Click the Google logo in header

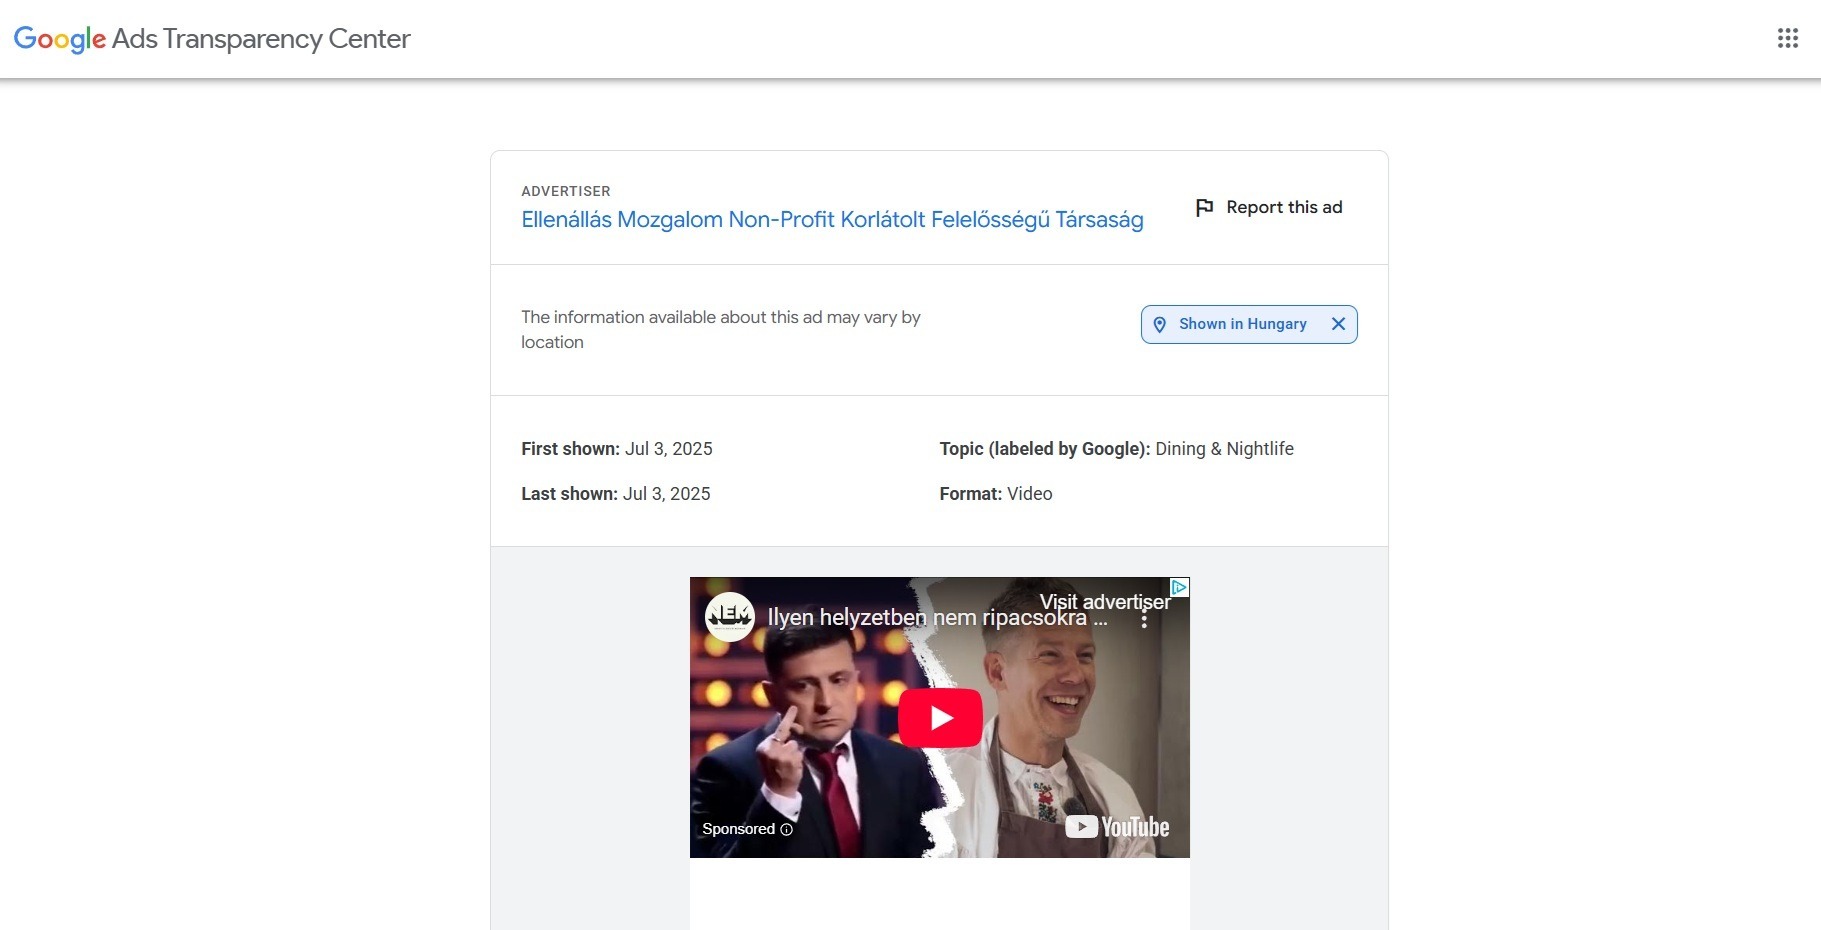tap(59, 39)
